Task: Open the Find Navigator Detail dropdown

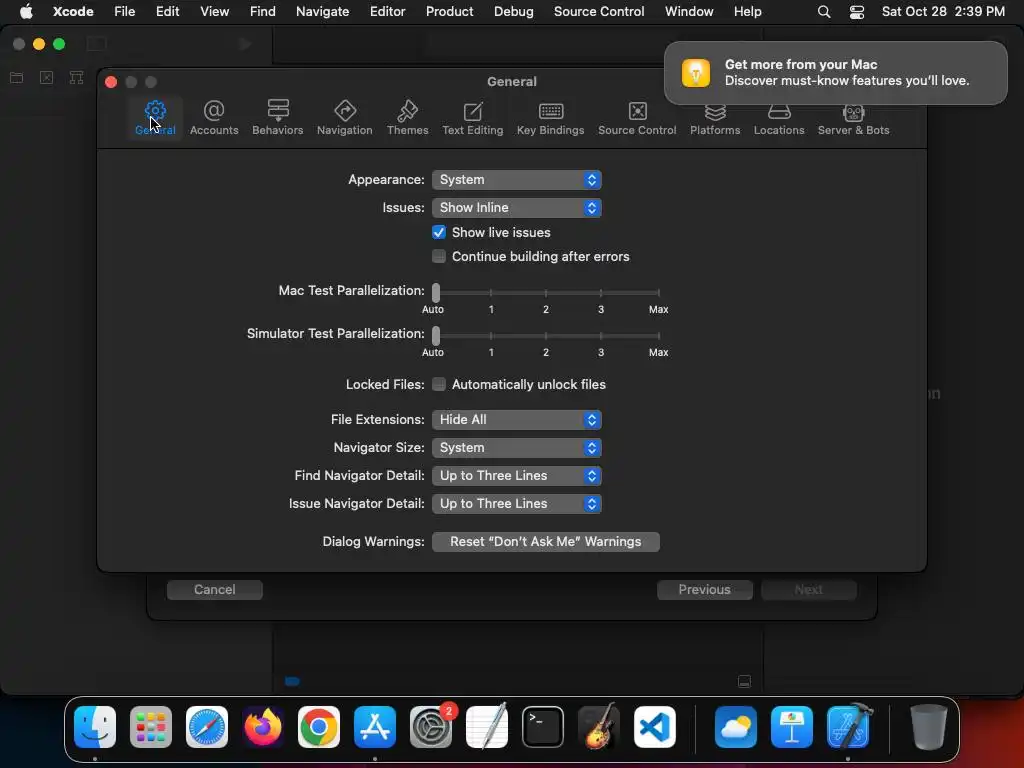Action: coord(517,476)
